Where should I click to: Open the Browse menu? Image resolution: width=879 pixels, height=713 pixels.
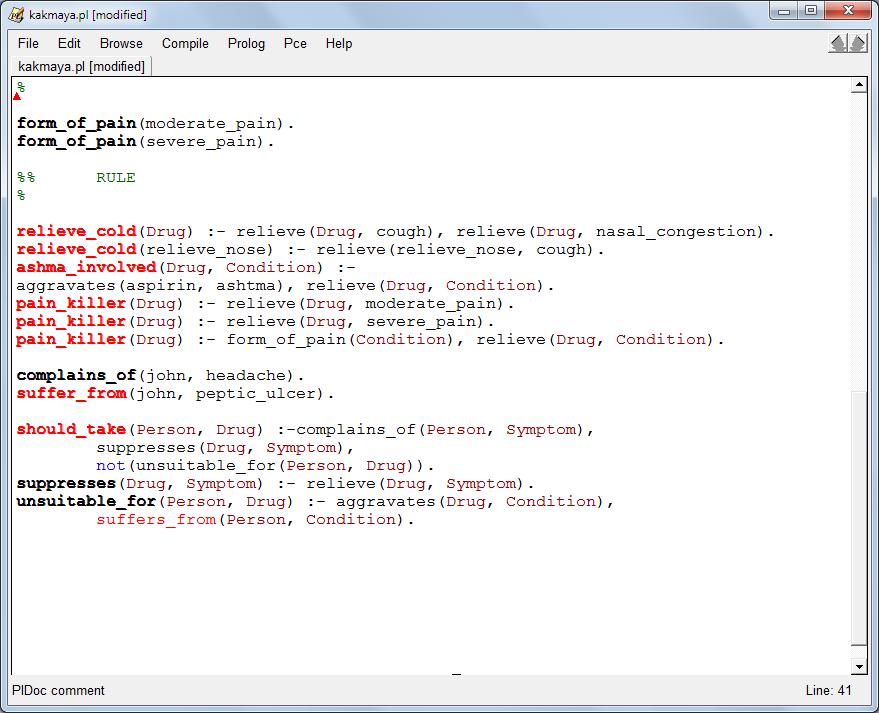[x=120, y=43]
